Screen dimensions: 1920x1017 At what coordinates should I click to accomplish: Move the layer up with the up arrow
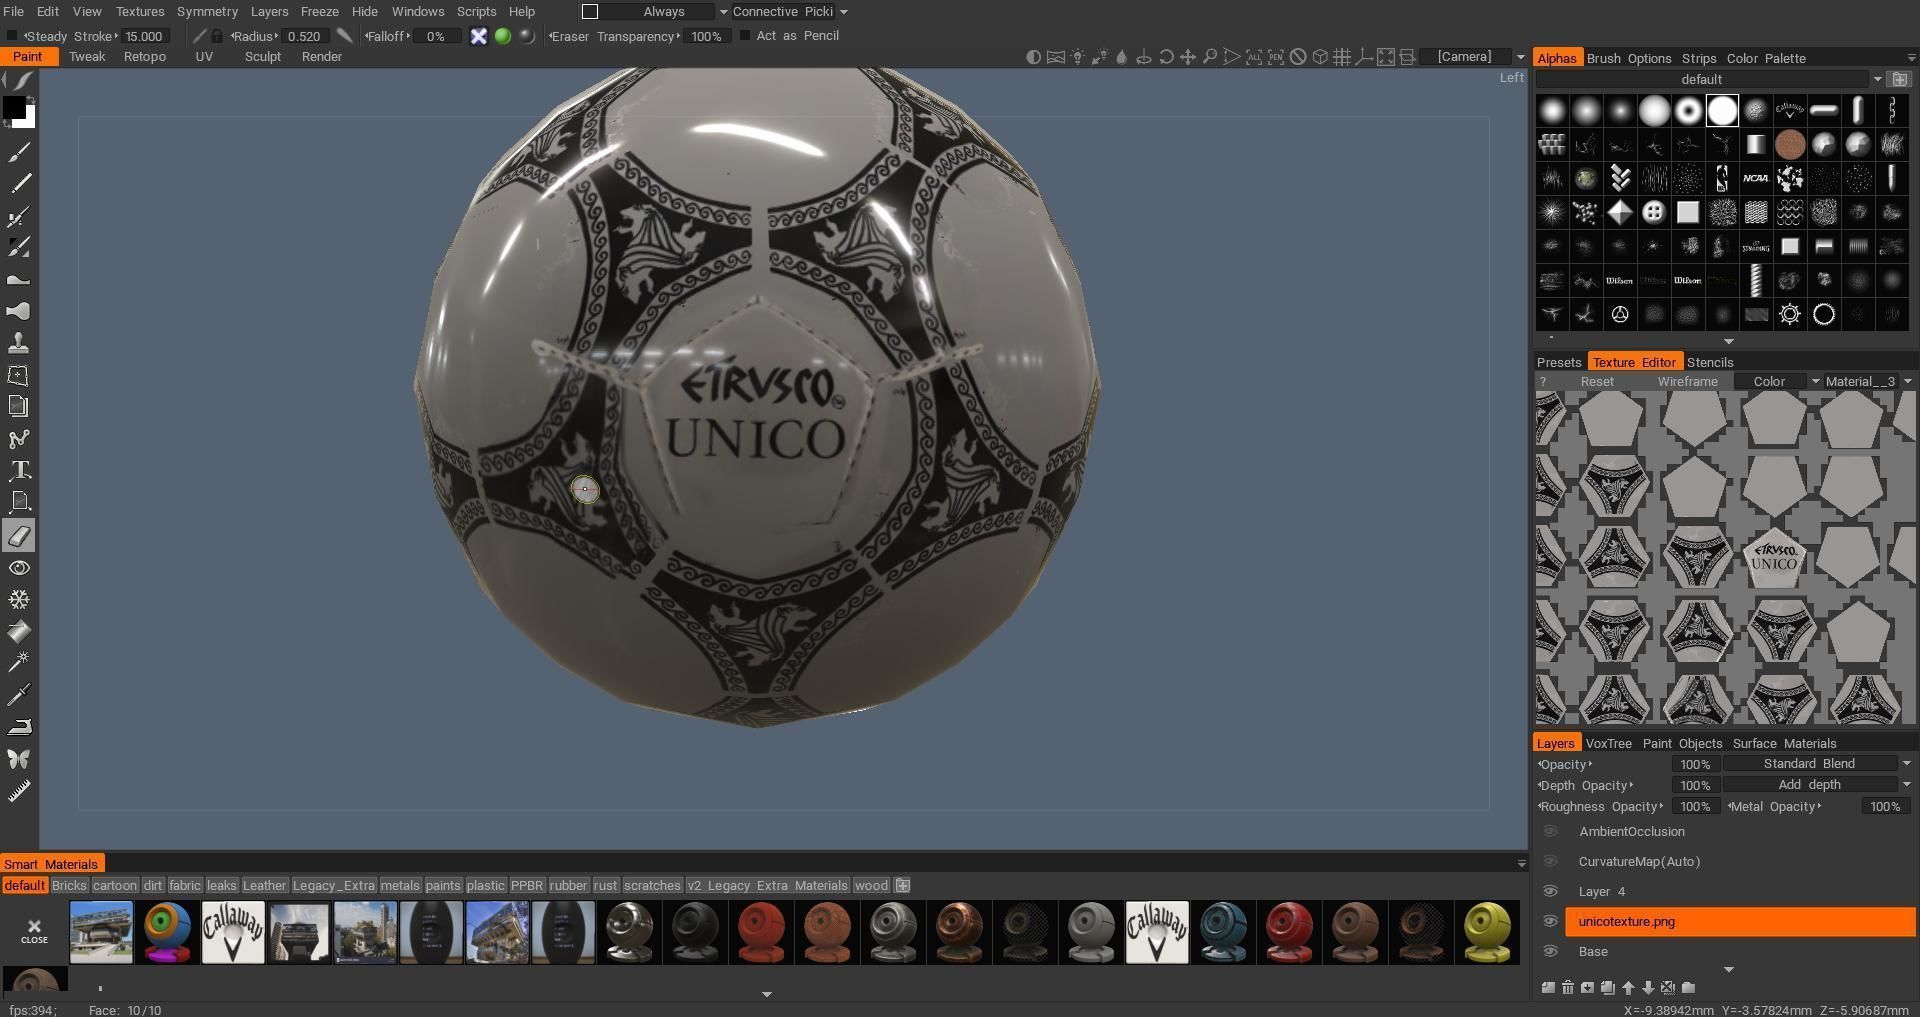pyautogui.click(x=1628, y=987)
